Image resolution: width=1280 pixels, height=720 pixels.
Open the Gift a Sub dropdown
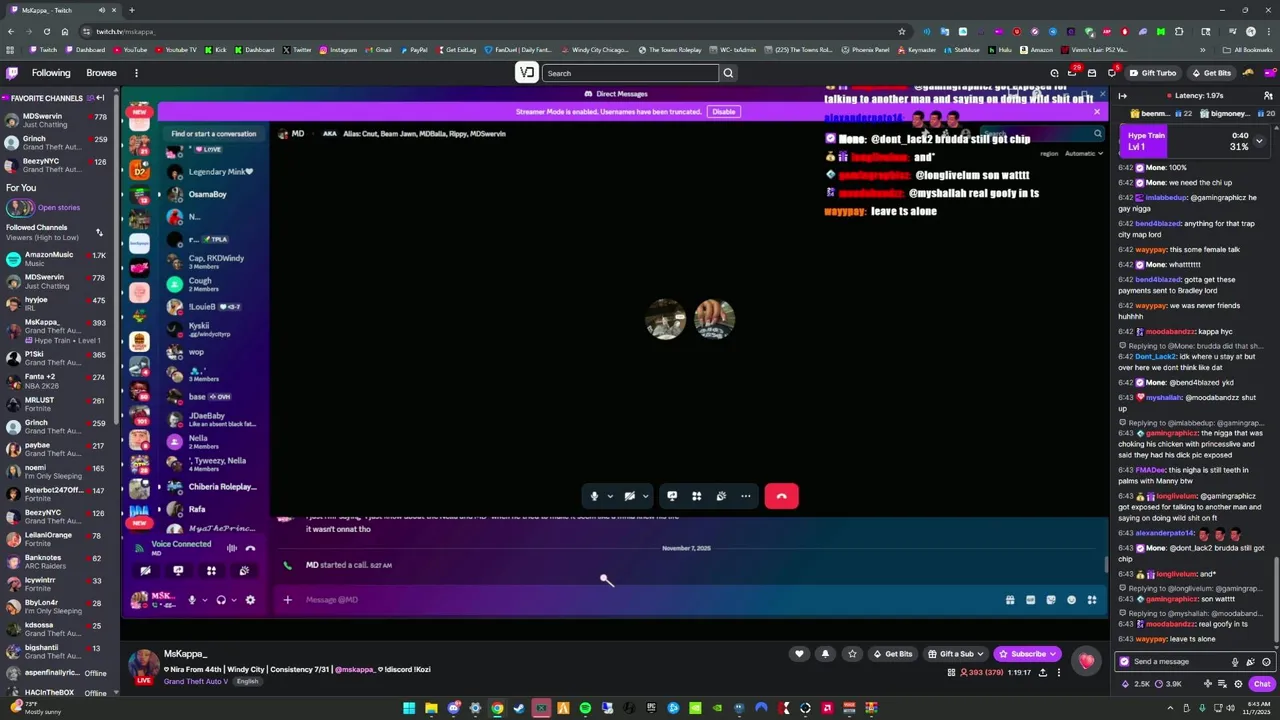pos(956,654)
